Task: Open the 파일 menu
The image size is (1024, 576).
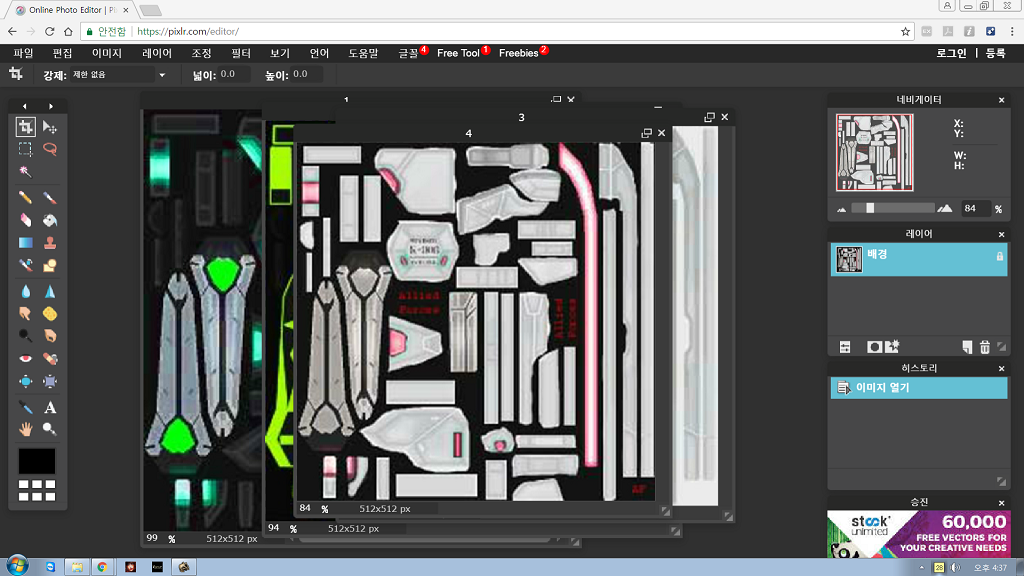Action: coord(23,53)
